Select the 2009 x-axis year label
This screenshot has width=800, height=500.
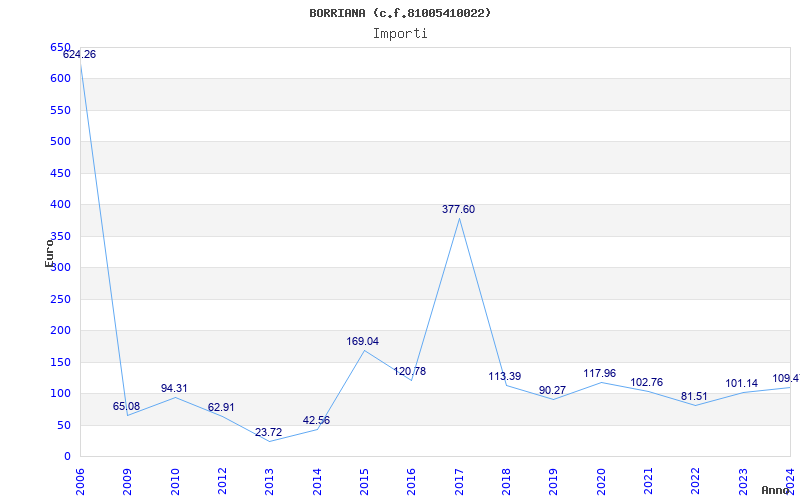point(128,482)
